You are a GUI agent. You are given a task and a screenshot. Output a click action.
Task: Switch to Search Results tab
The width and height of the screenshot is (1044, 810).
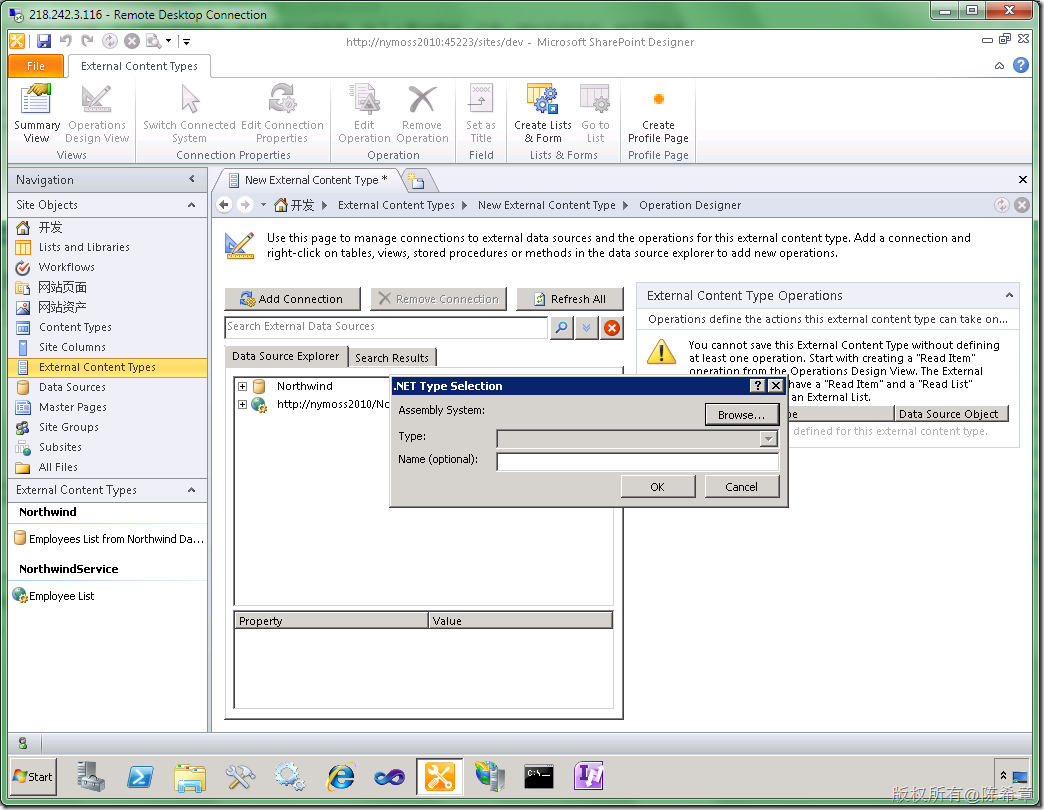pyautogui.click(x=392, y=357)
